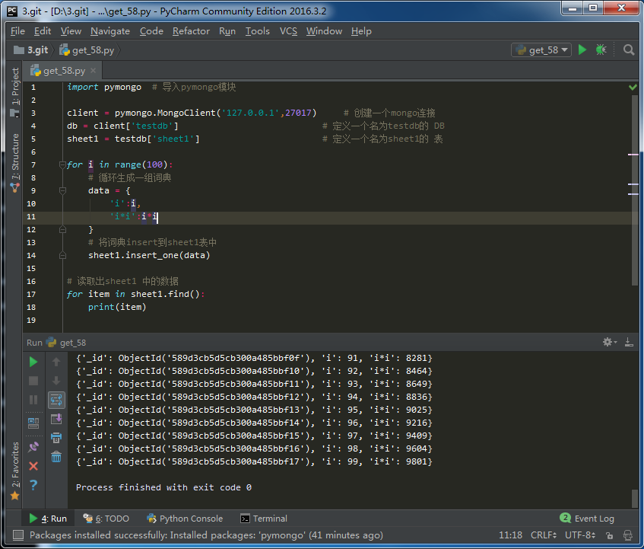Open Run panel help question mark
Image resolution: width=644 pixels, height=549 pixels.
coord(33,485)
